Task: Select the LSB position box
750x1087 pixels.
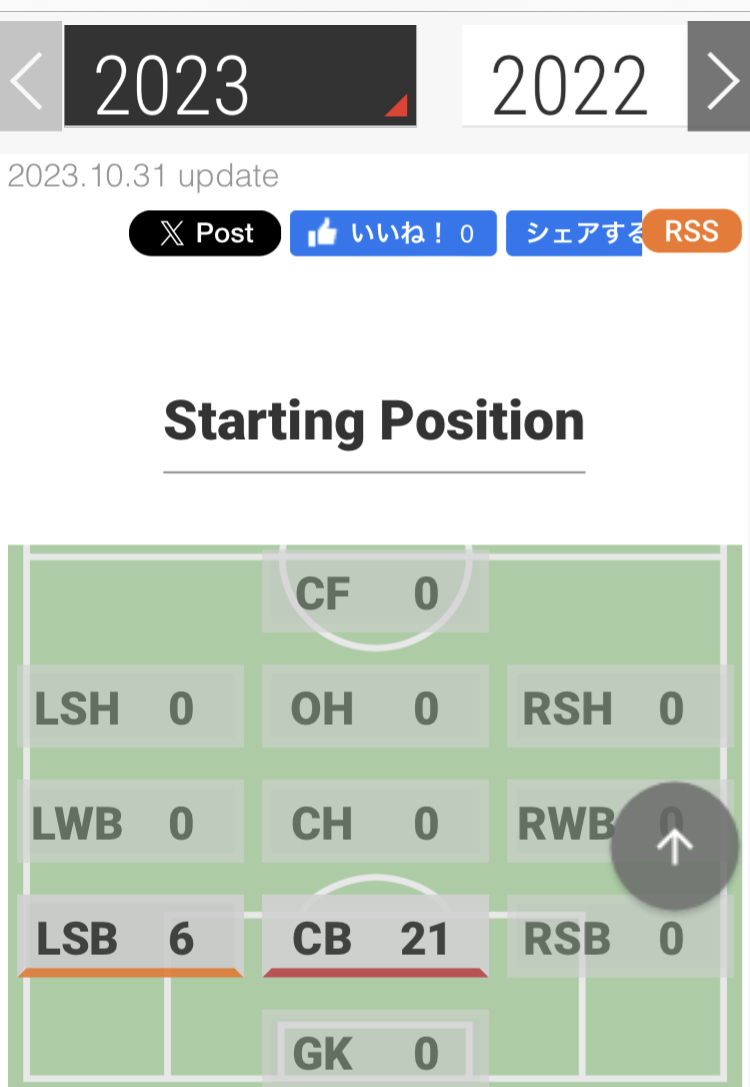Action: pyautogui.click(x=130, y=938)
